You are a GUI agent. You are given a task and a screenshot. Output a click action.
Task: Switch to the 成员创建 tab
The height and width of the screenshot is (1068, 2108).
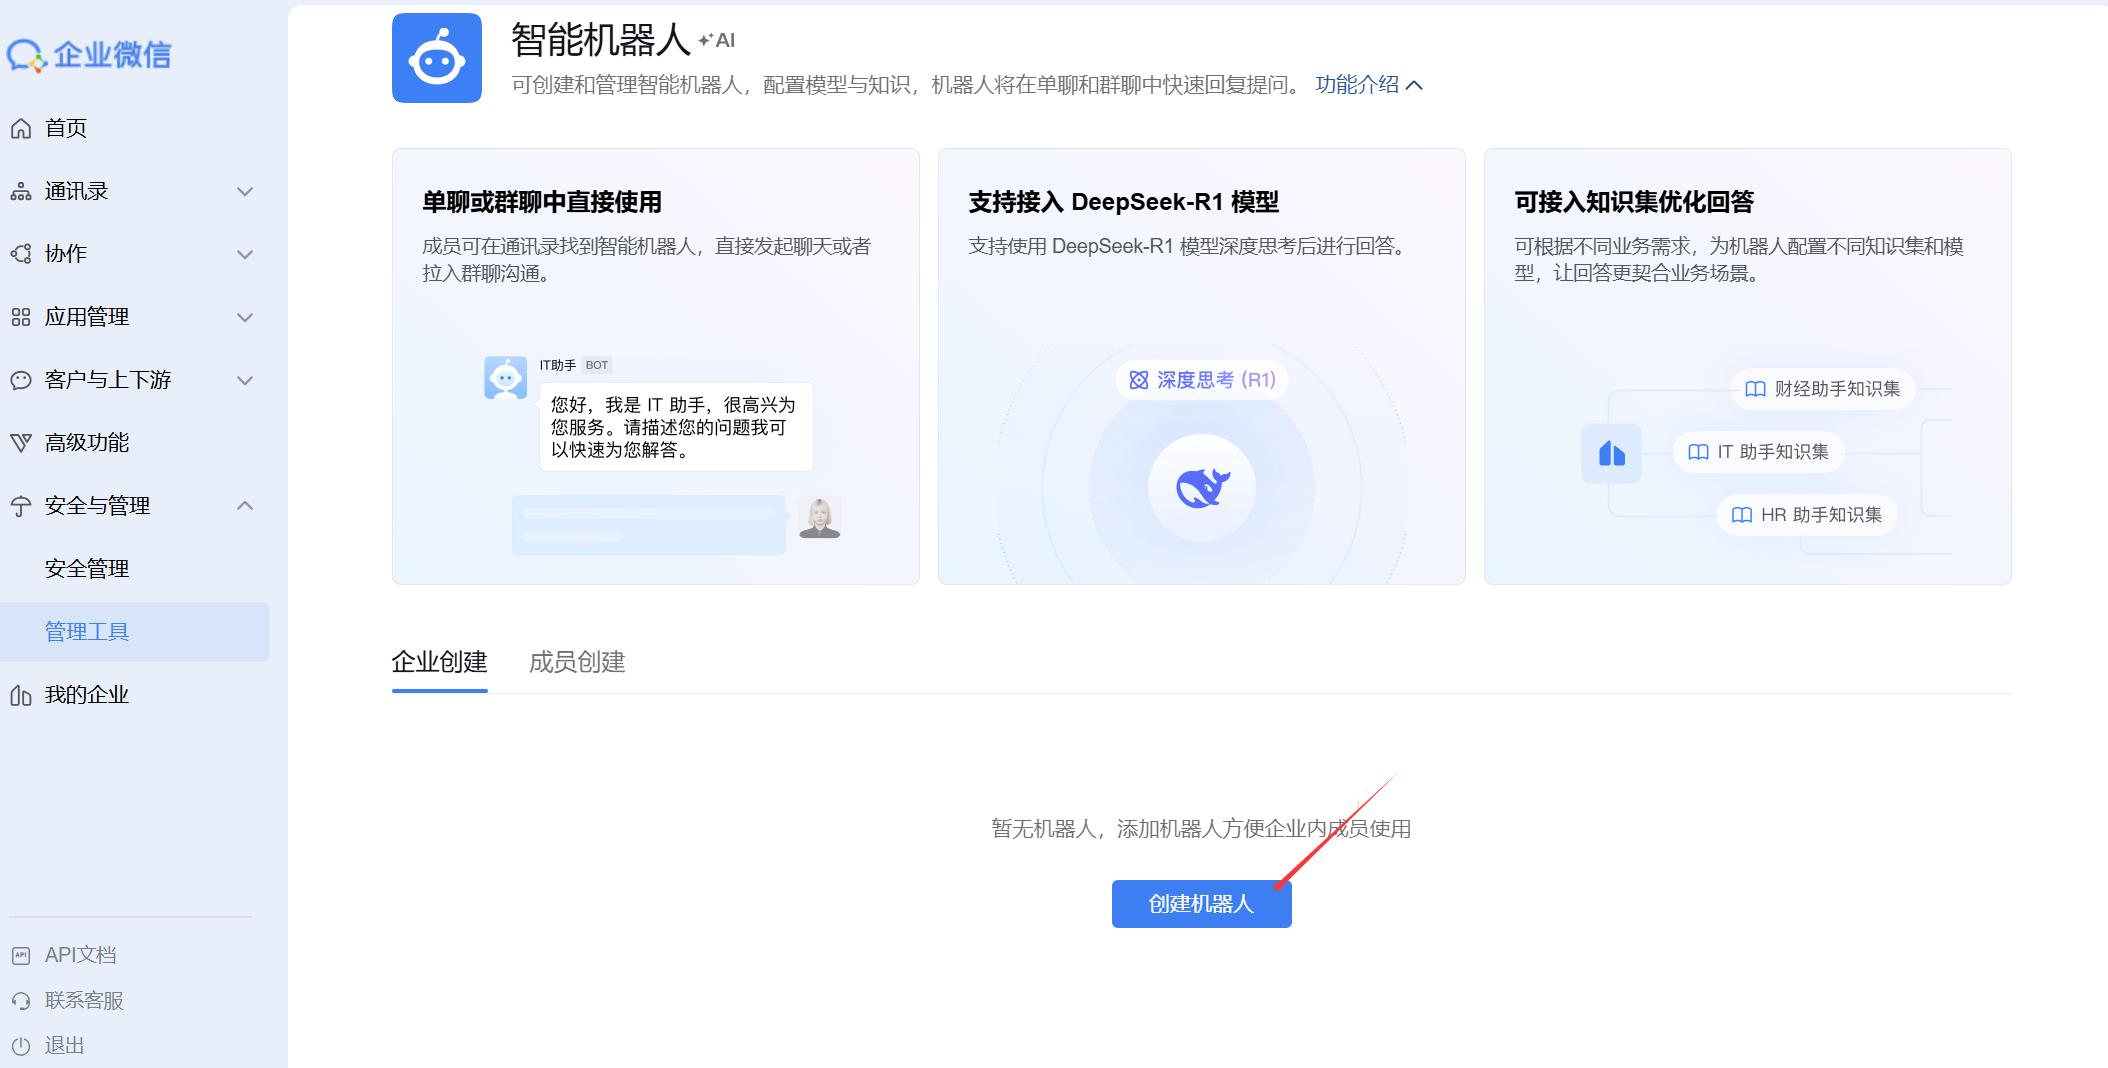point(577,662)
